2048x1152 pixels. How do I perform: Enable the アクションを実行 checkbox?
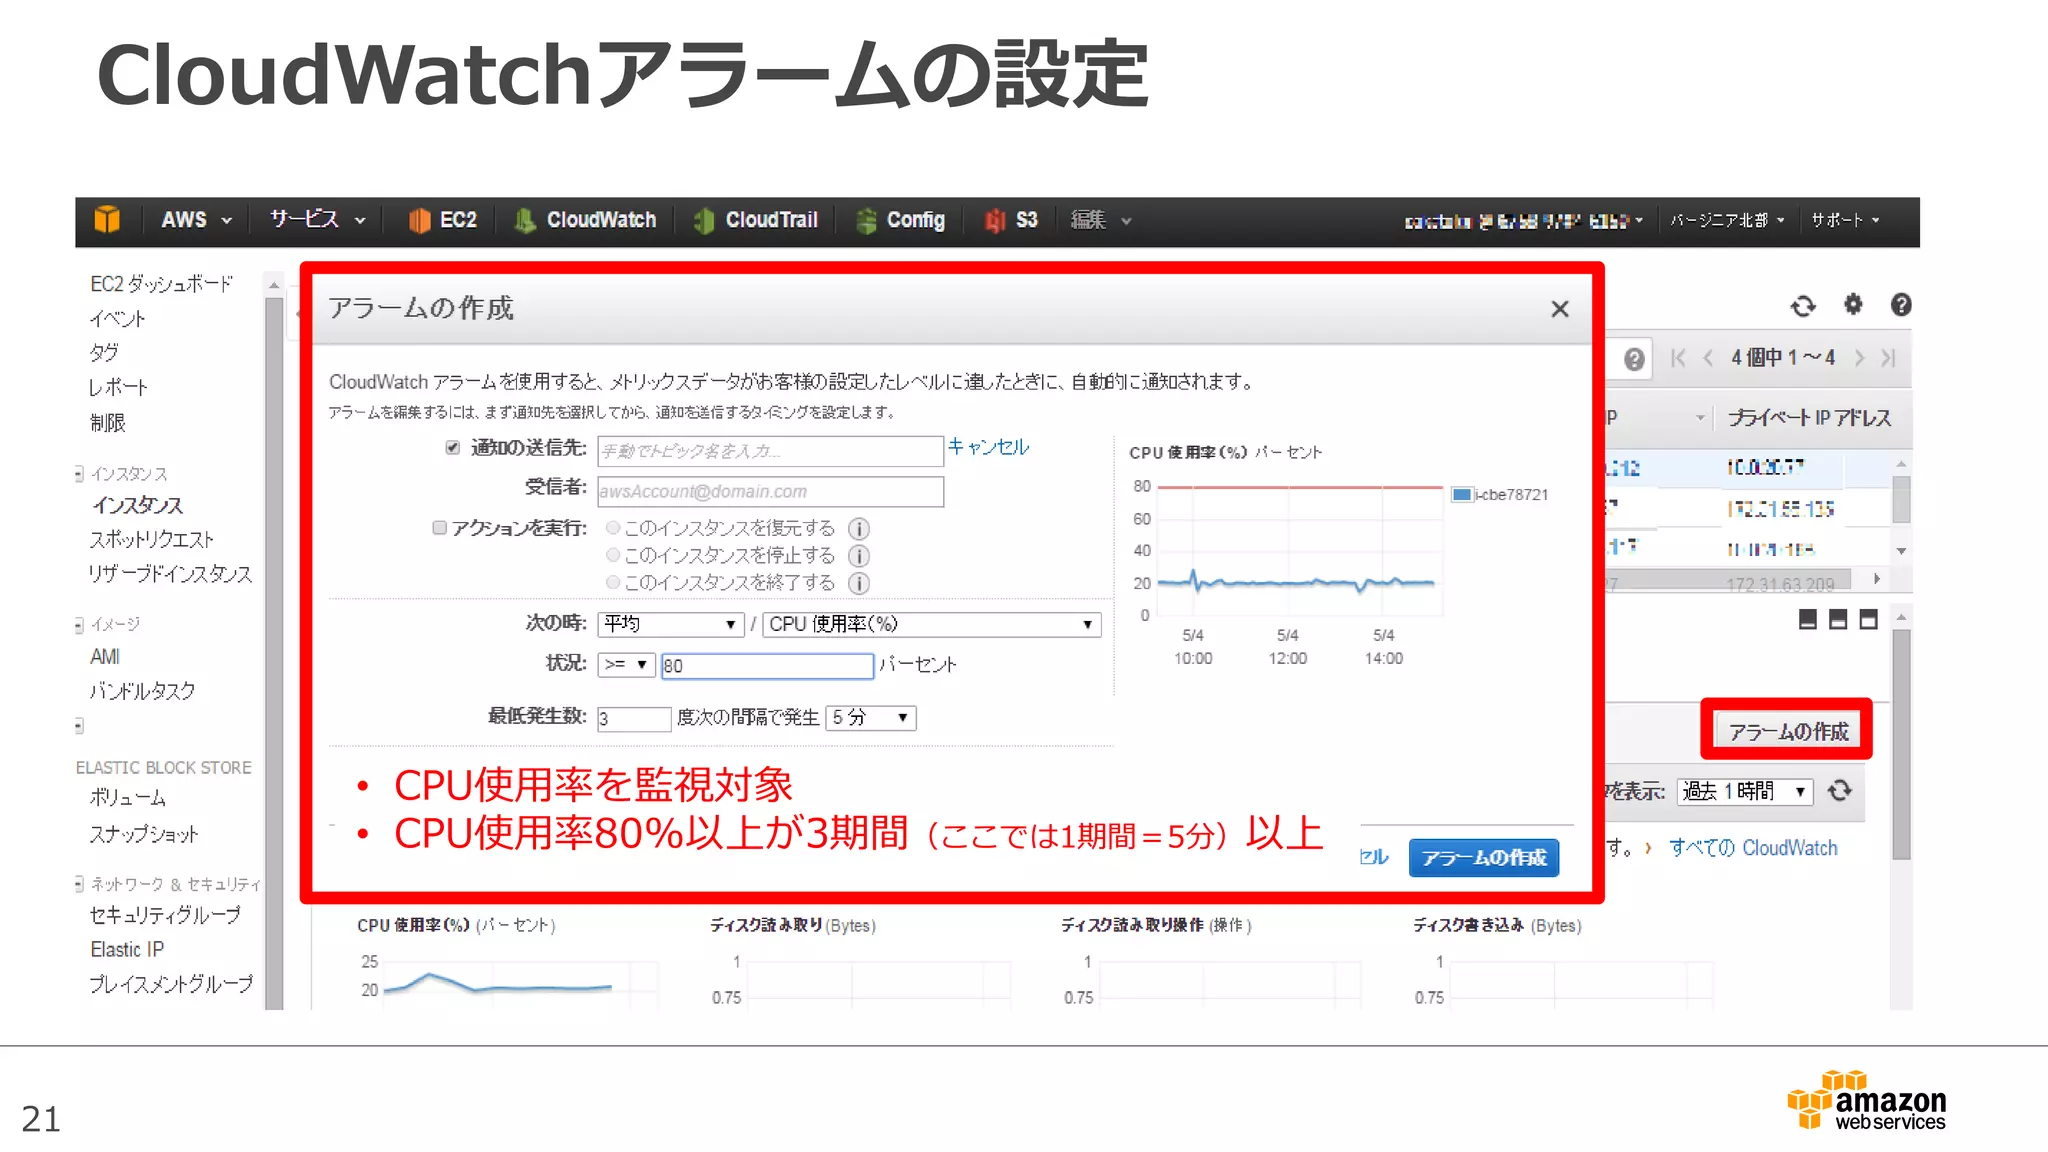point(439,527)
